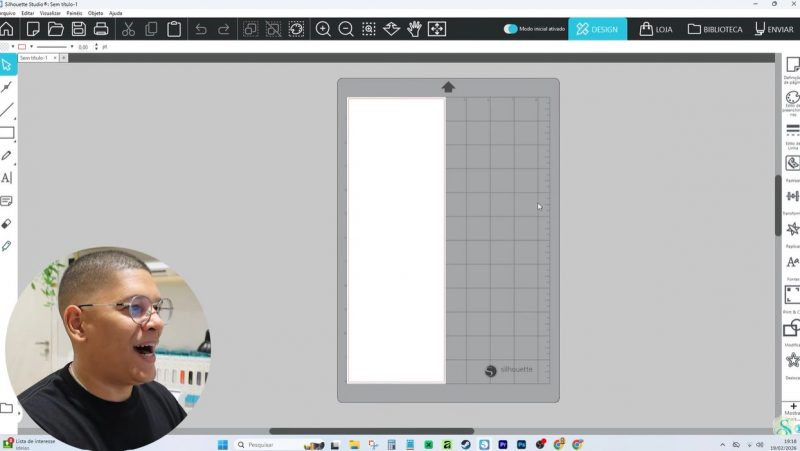
Task: Open the Trace panel
Action: pos(792,164)
